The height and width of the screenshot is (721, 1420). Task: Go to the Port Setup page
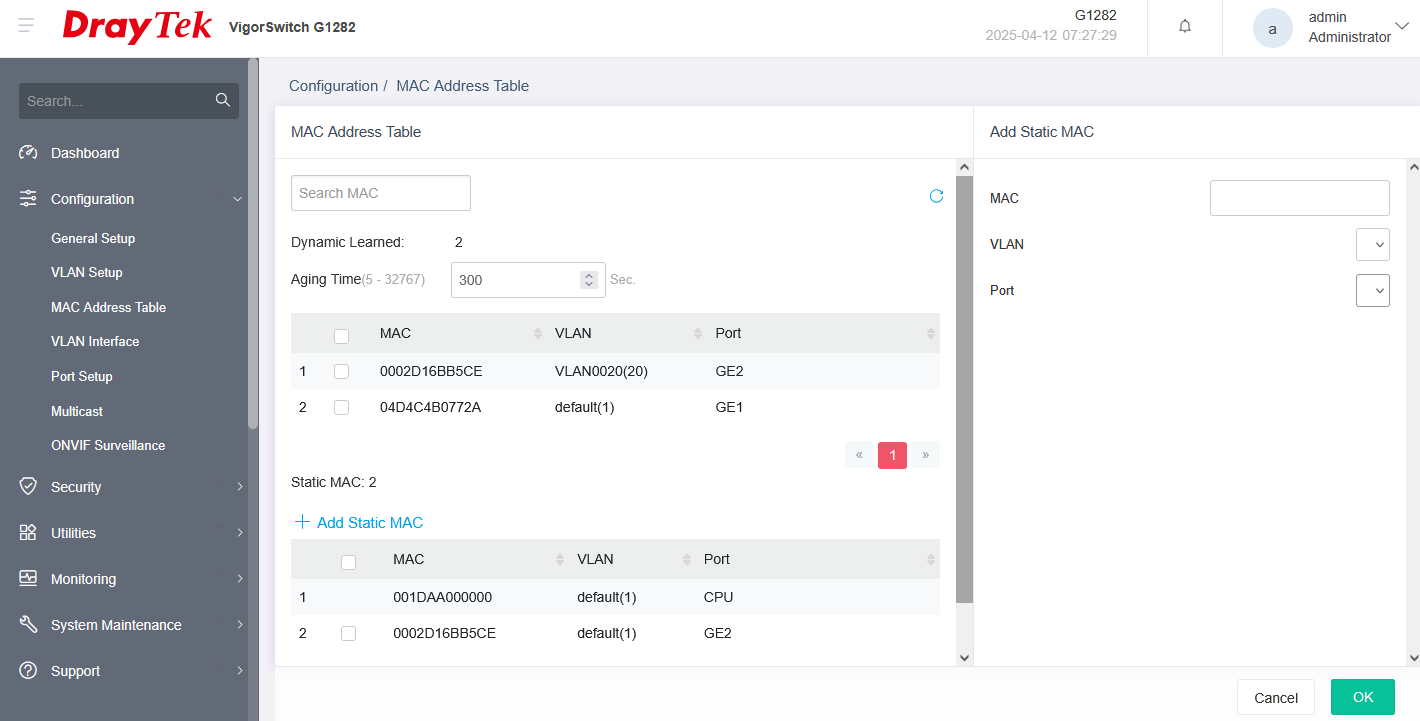(x=82, y=376)
